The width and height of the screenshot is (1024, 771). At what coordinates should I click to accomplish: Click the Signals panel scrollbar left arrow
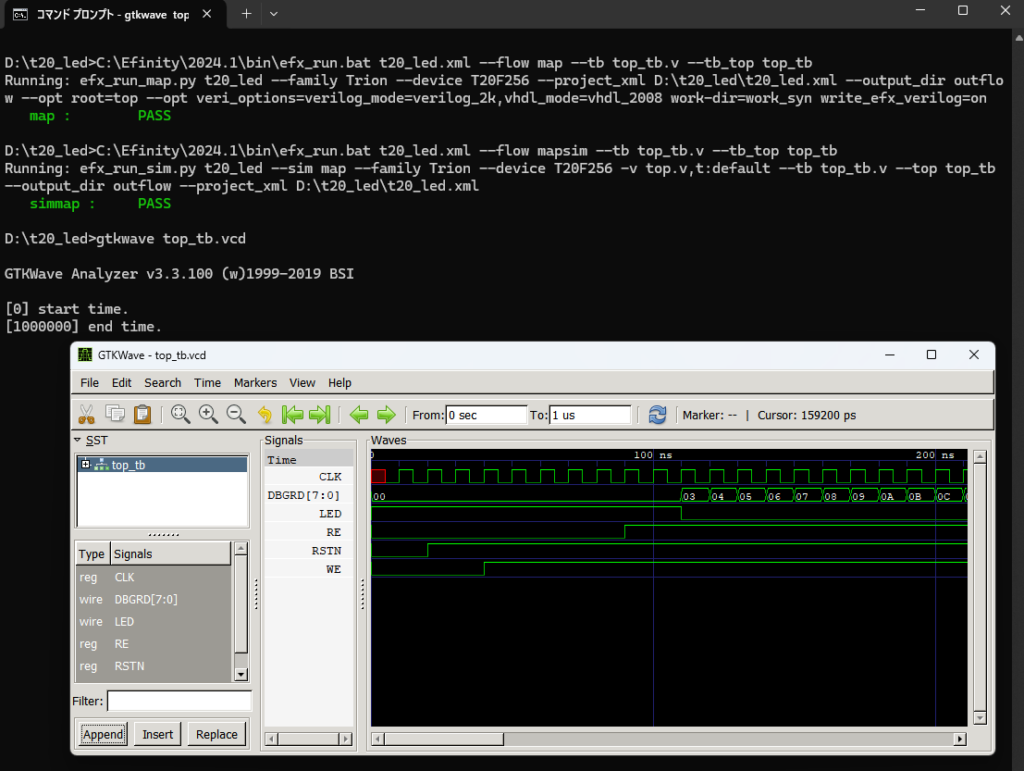point(272,739)
